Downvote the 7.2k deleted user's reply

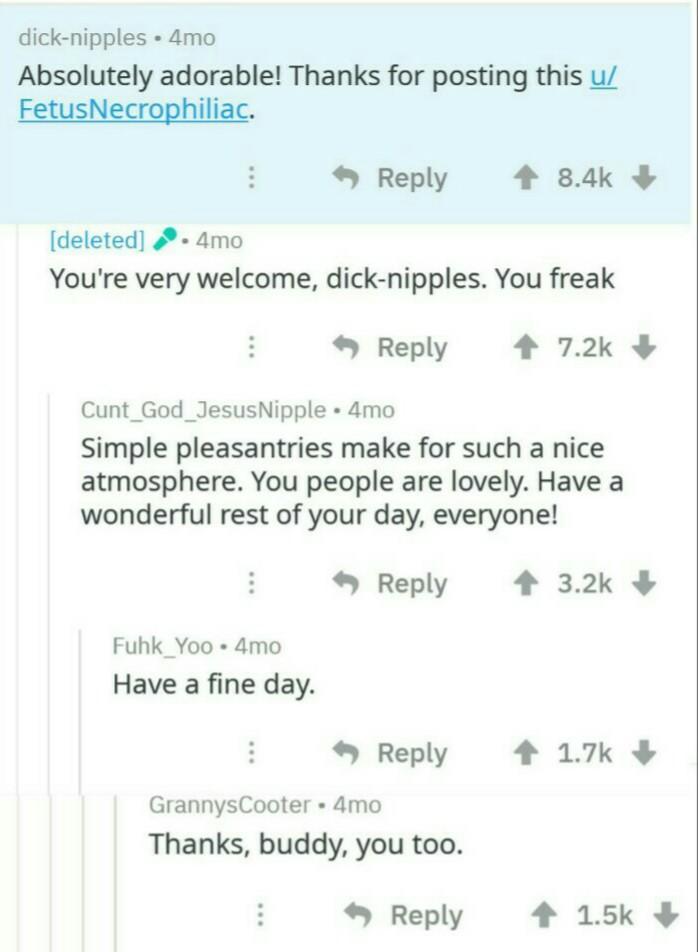pyautogui.click(x=645, y=347)
